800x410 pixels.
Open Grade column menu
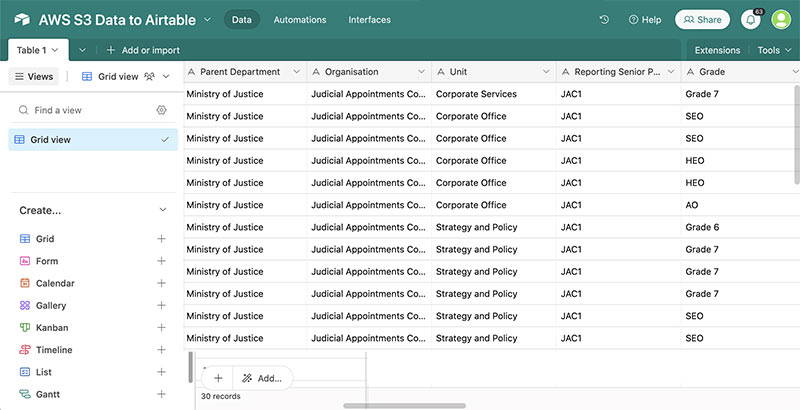[795, 72]
